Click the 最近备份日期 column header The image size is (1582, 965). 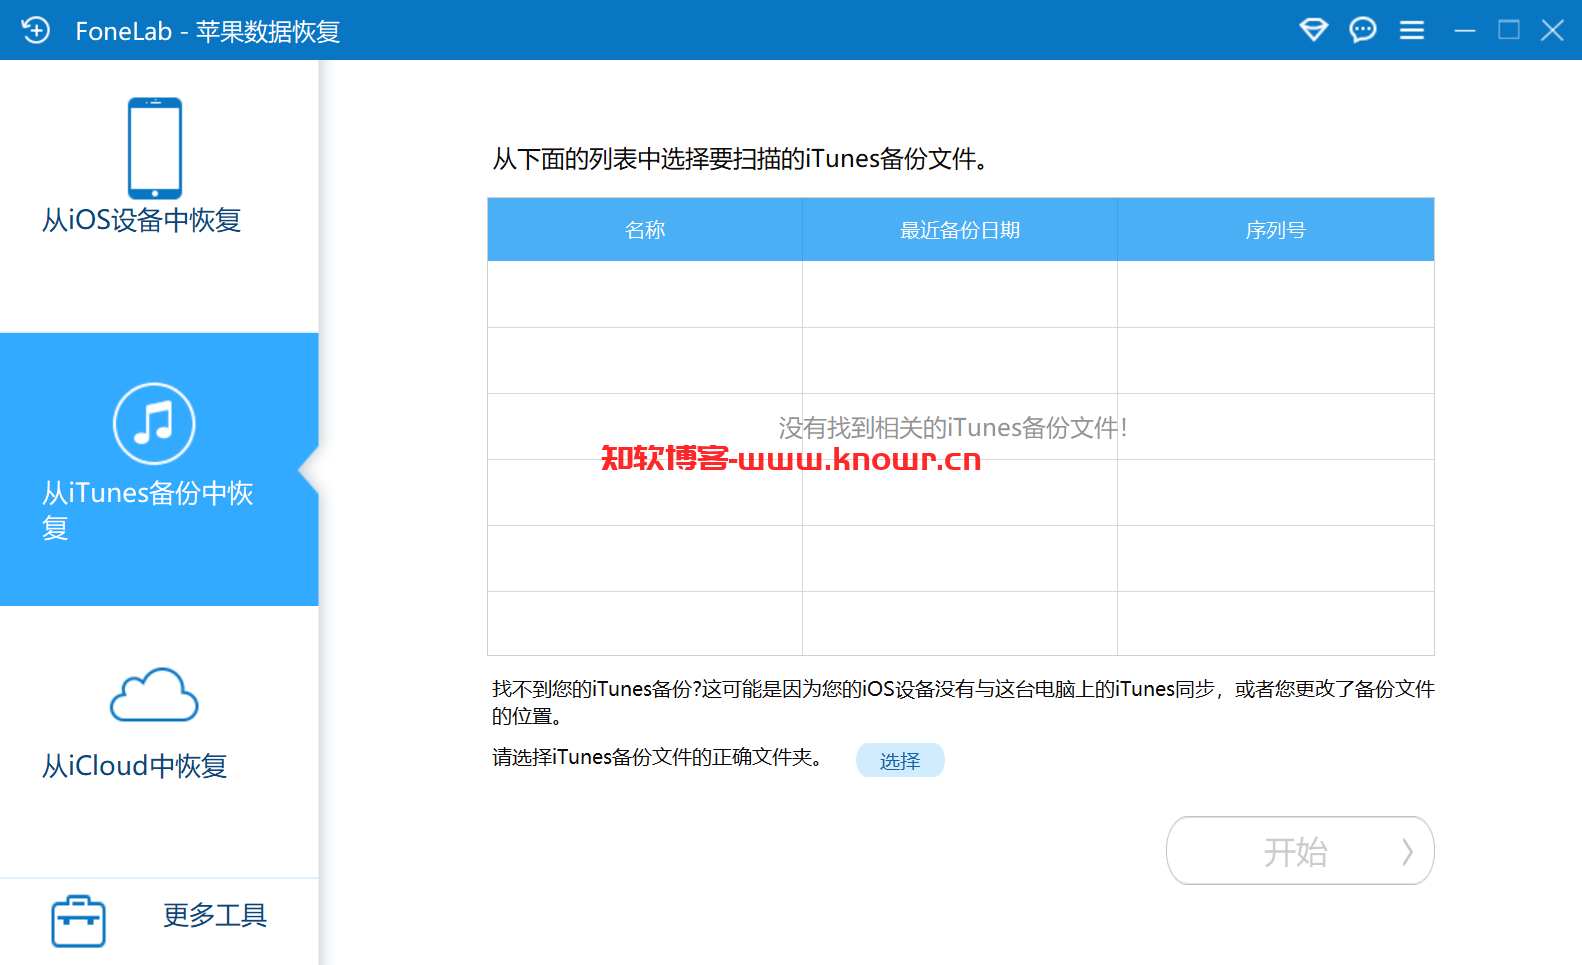tap(960, 230)
